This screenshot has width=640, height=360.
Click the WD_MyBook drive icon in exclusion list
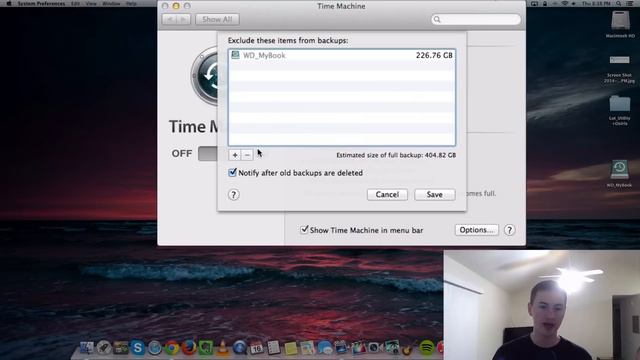click(x=235, y=55)
